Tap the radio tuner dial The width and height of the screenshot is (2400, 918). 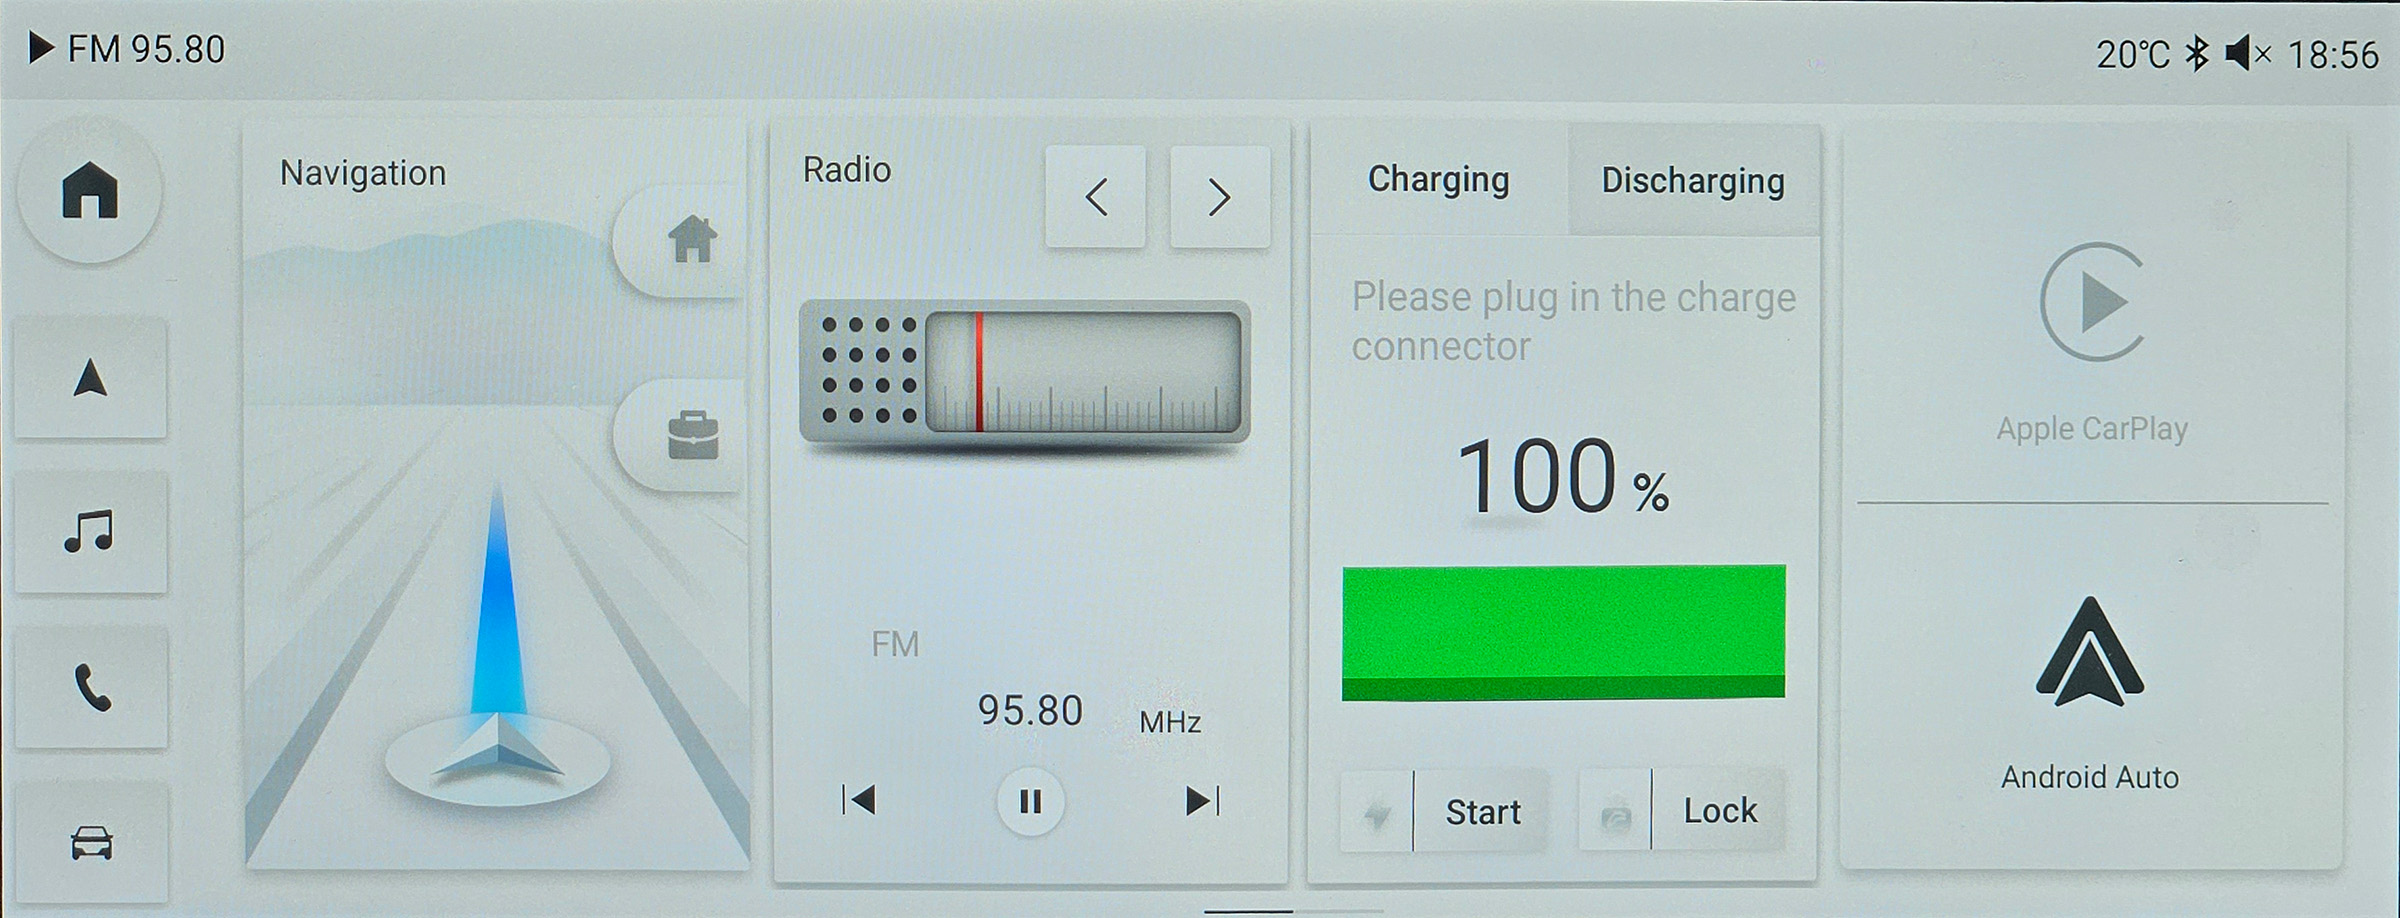tap(1025, 373)
